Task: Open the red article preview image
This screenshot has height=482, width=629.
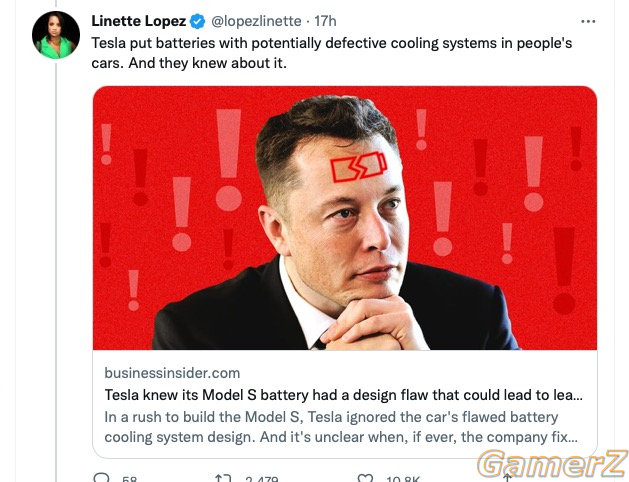Action: click(345, 218)
